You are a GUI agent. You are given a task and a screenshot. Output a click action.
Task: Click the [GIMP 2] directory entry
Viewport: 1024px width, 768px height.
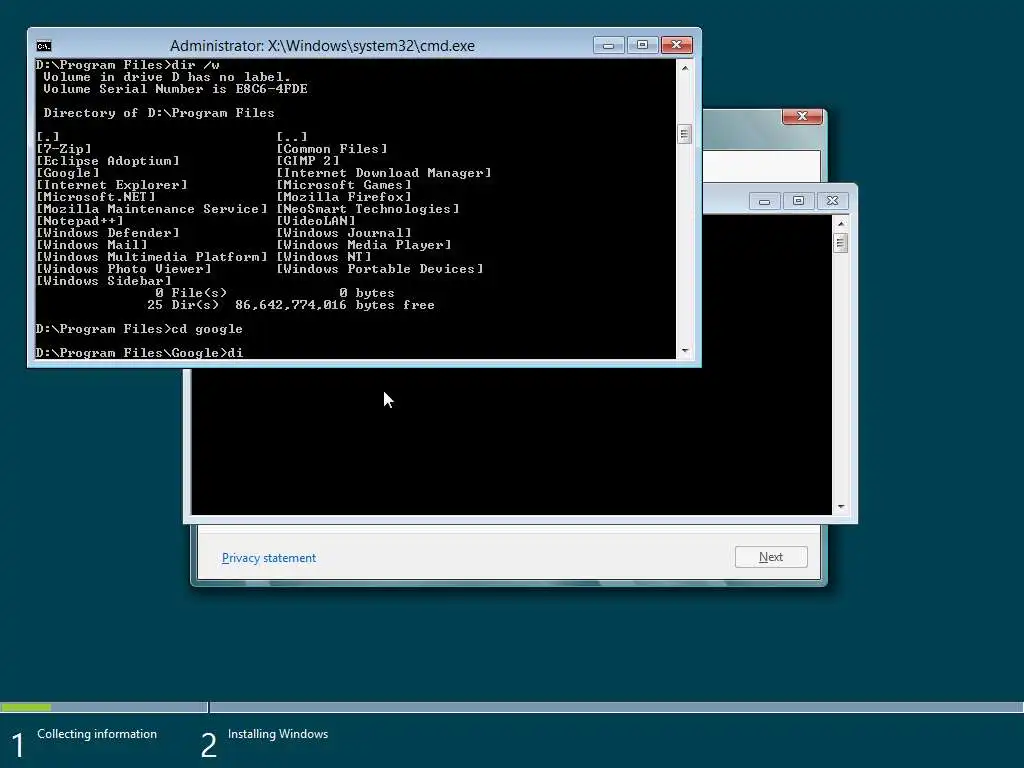tap(308, 161)
